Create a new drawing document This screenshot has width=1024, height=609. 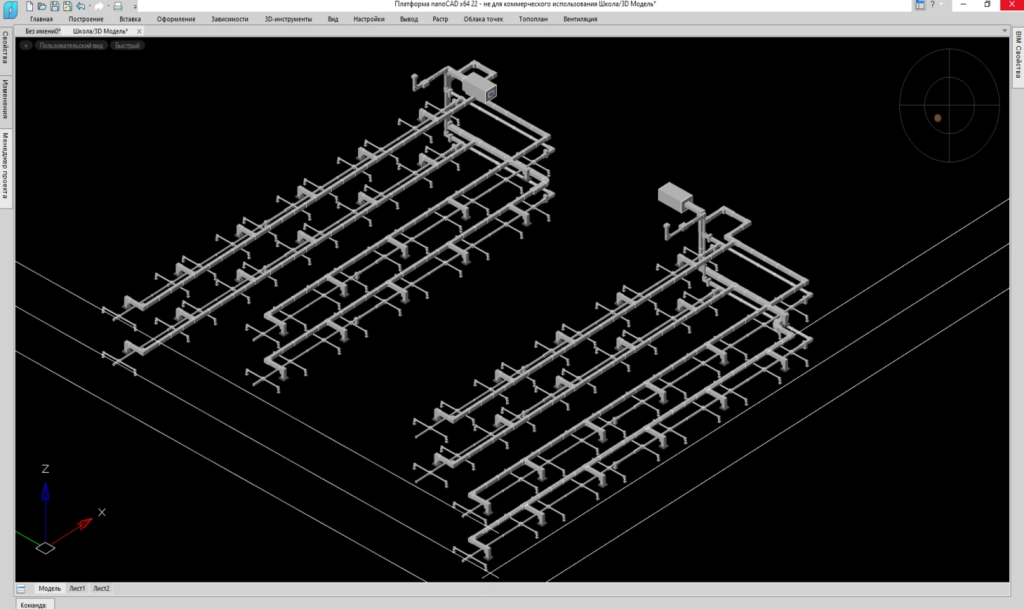(29, 7)
